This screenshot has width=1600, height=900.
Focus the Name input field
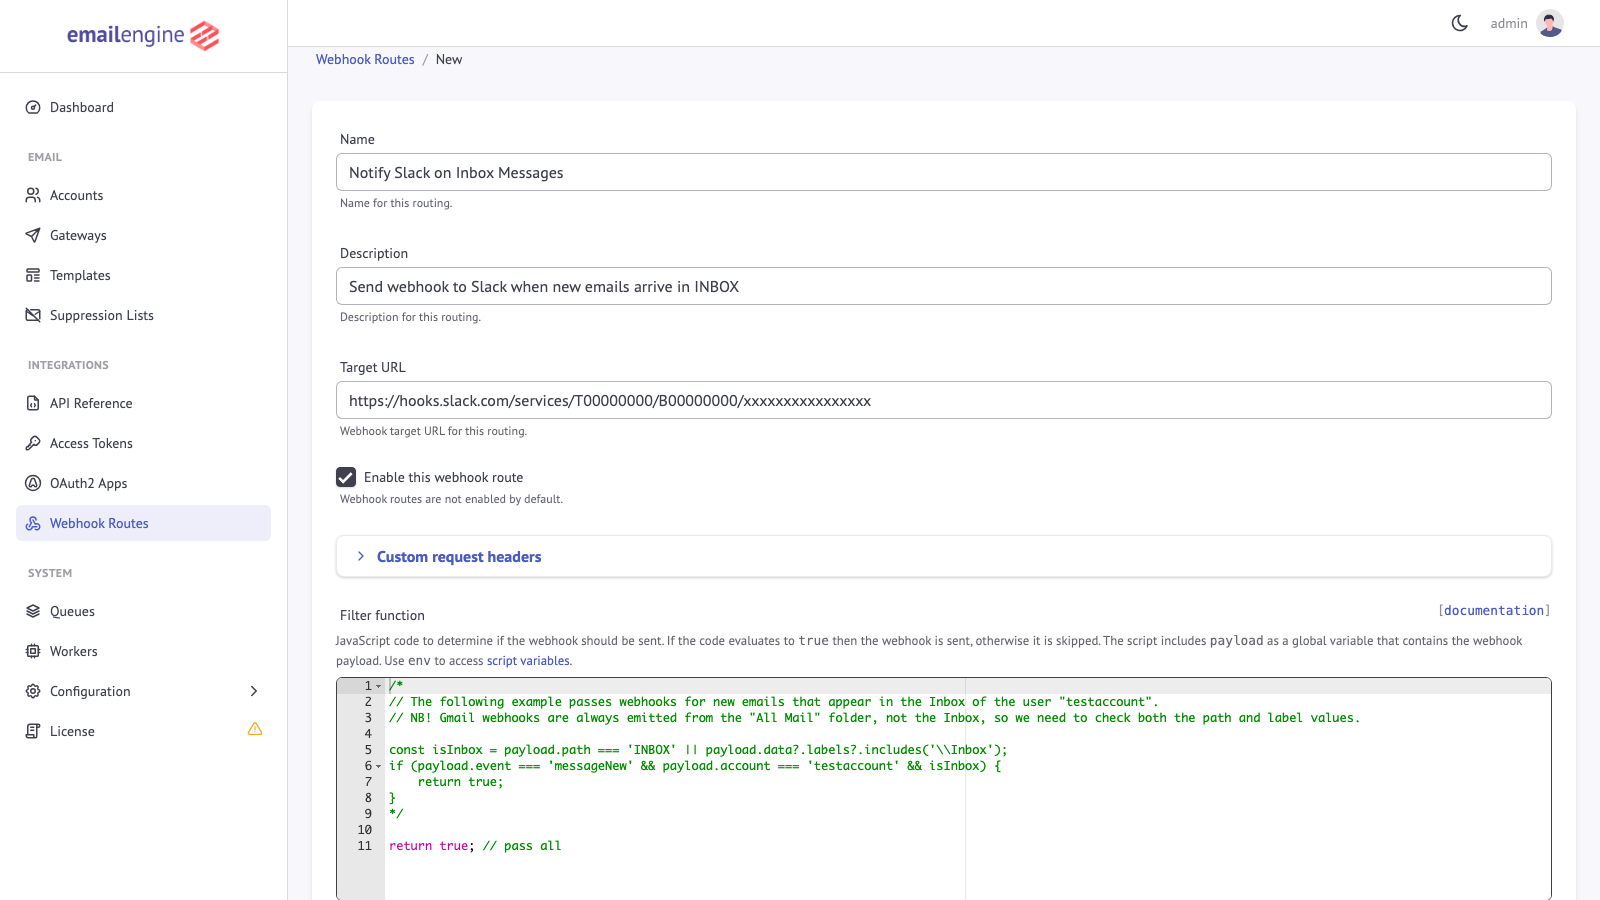coord(944,172)
